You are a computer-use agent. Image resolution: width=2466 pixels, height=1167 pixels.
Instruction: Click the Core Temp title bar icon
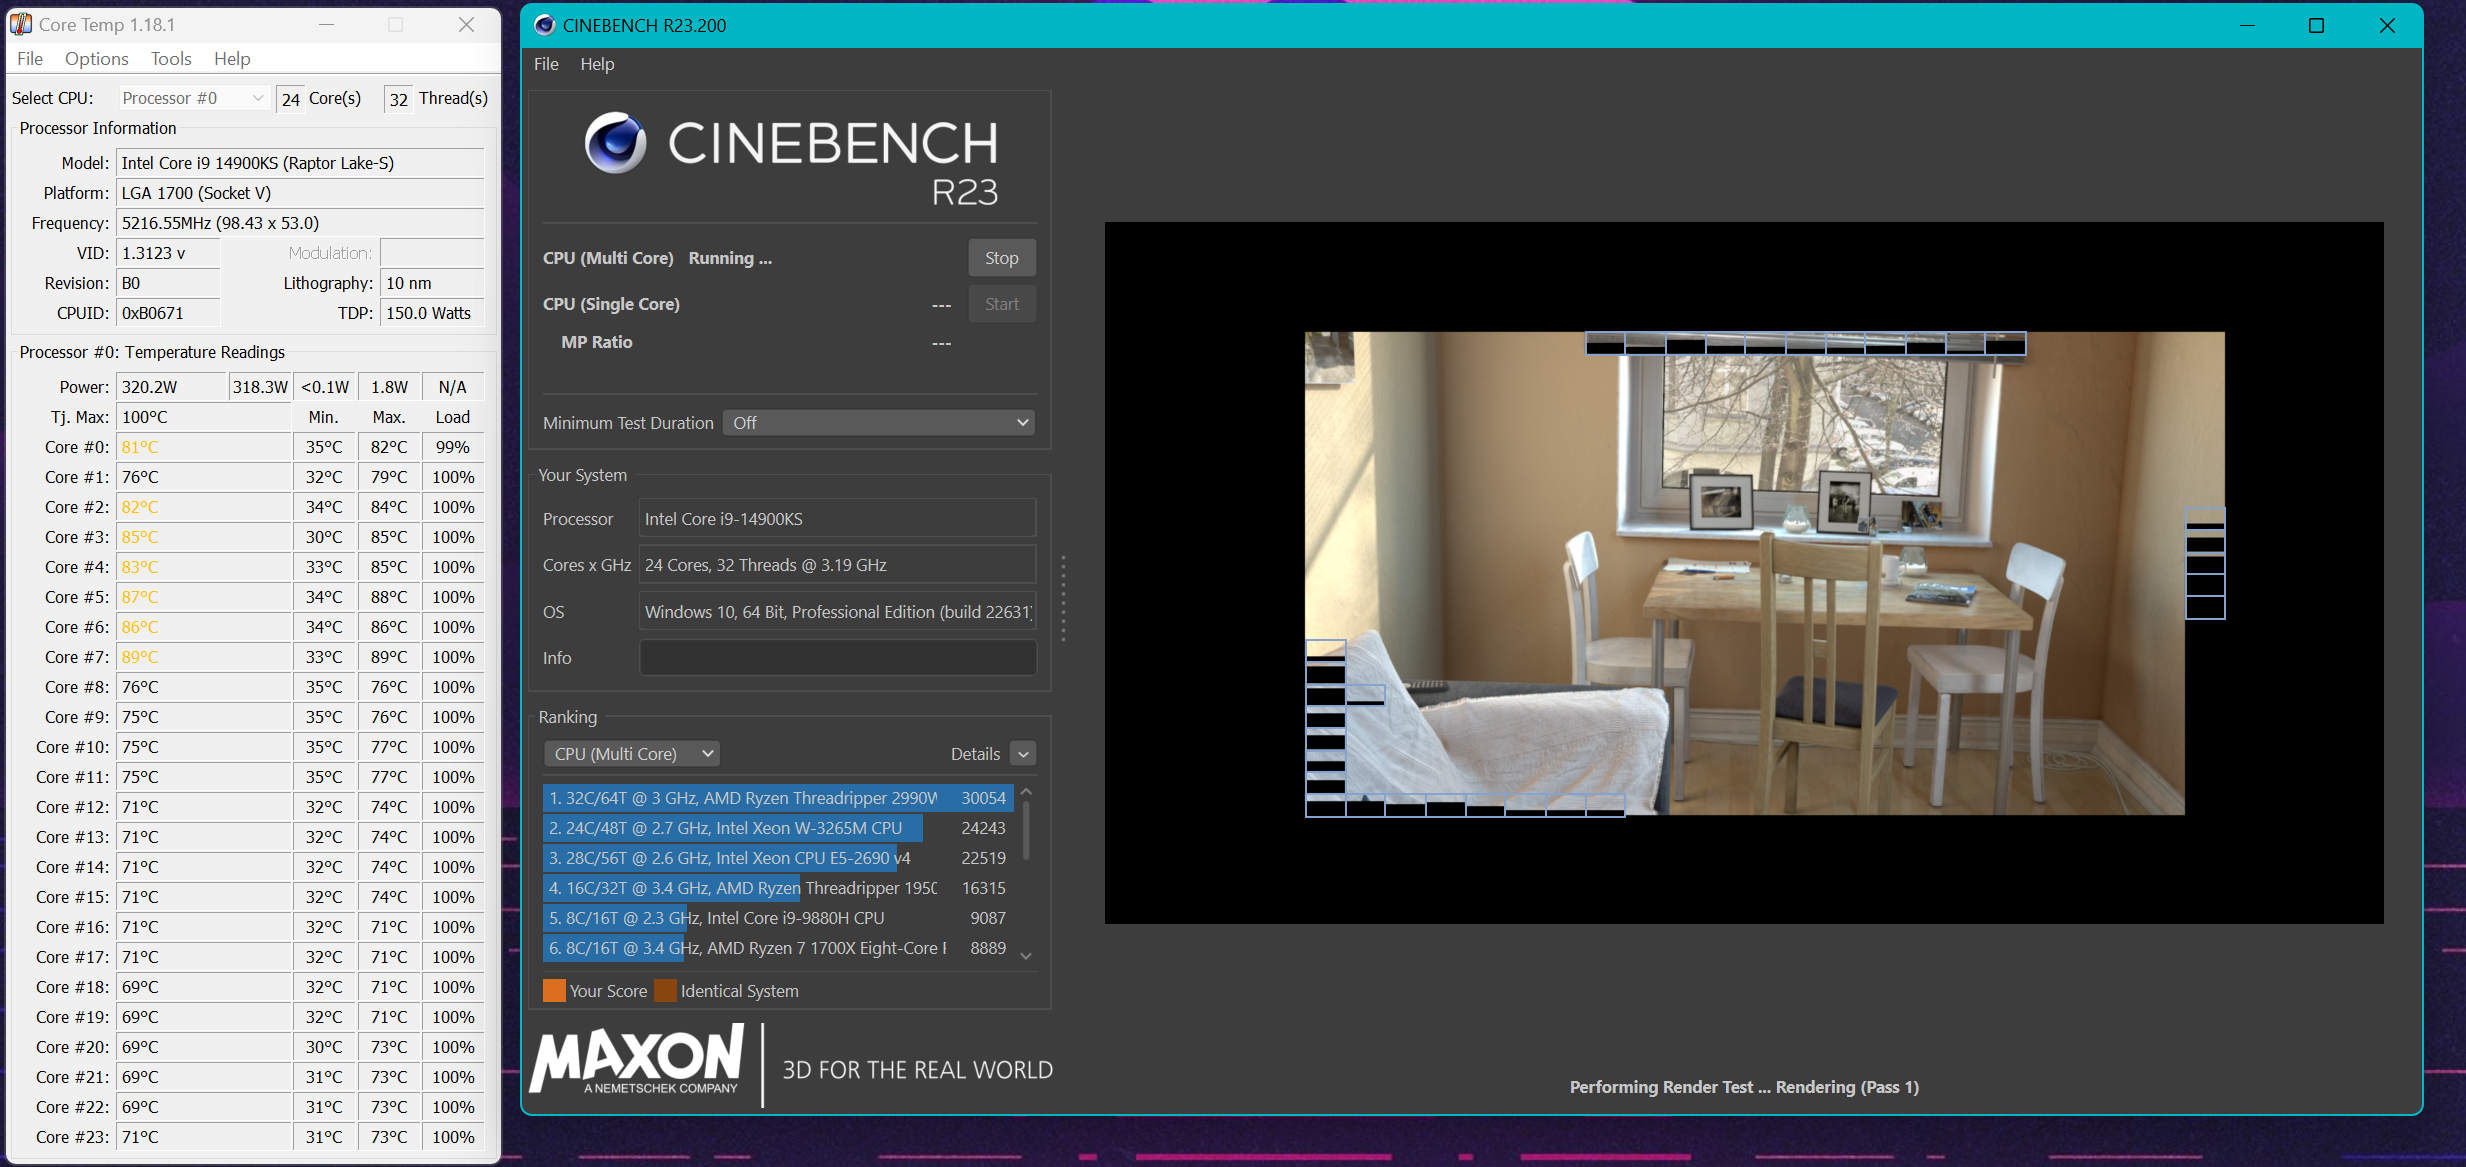(x=21, y=24)
